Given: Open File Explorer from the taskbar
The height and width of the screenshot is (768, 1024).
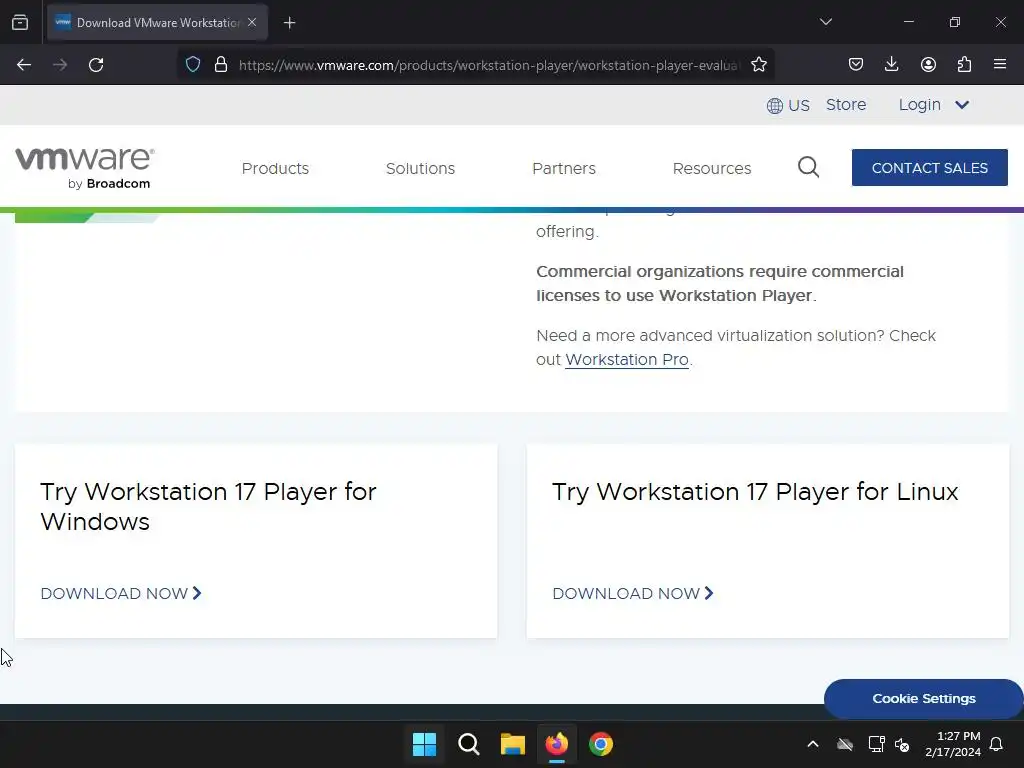Looking at the screenshot, I should [513, 744].
